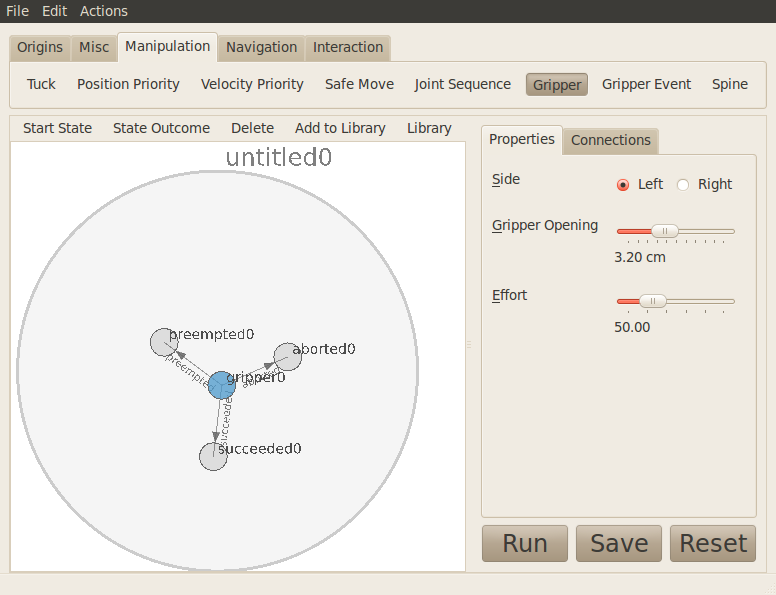
Task: Switch to the Connections tab
Action: [x=610, y=140]
